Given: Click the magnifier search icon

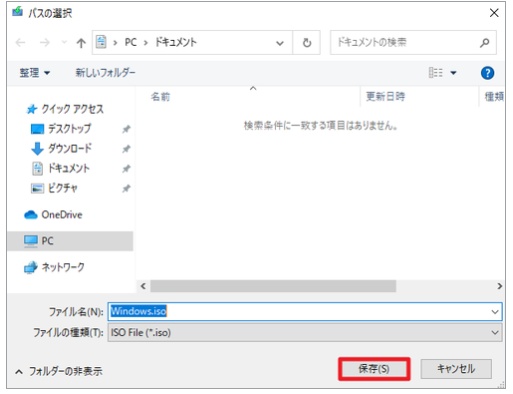Looking at the screenshot, I should click(484, 42).
